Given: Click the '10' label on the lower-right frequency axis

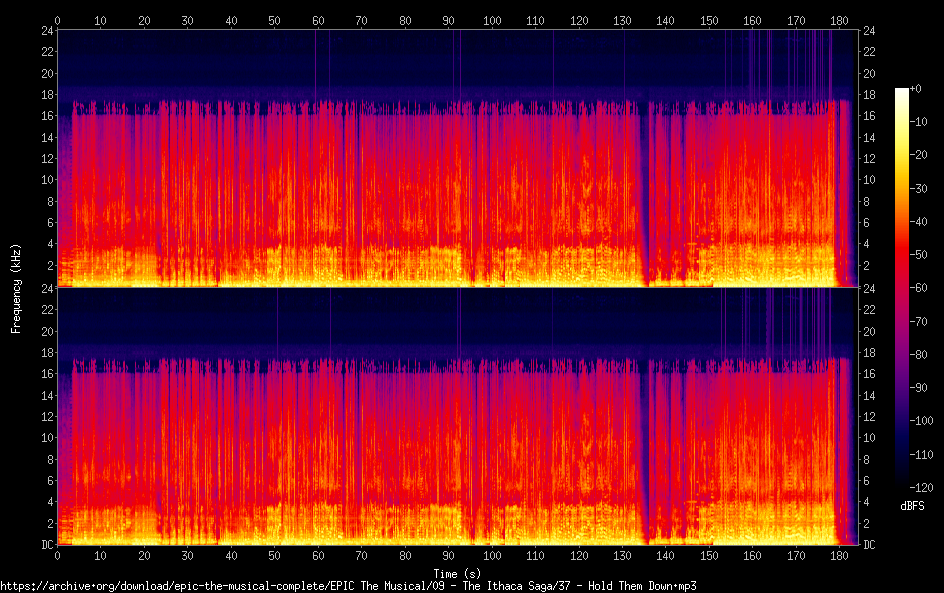Looking at the screenshot, I should tap(868, 438).
